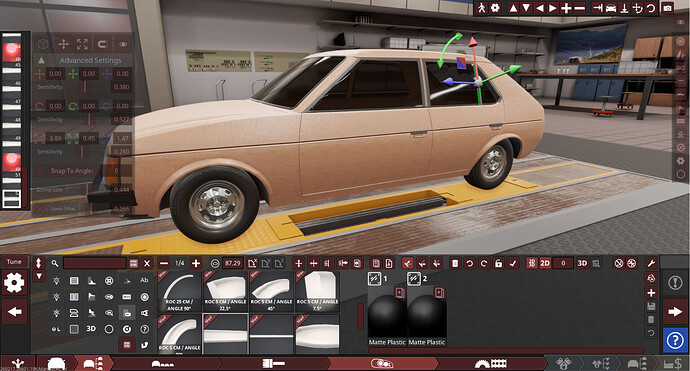Select material slot 1 icon

374,278
